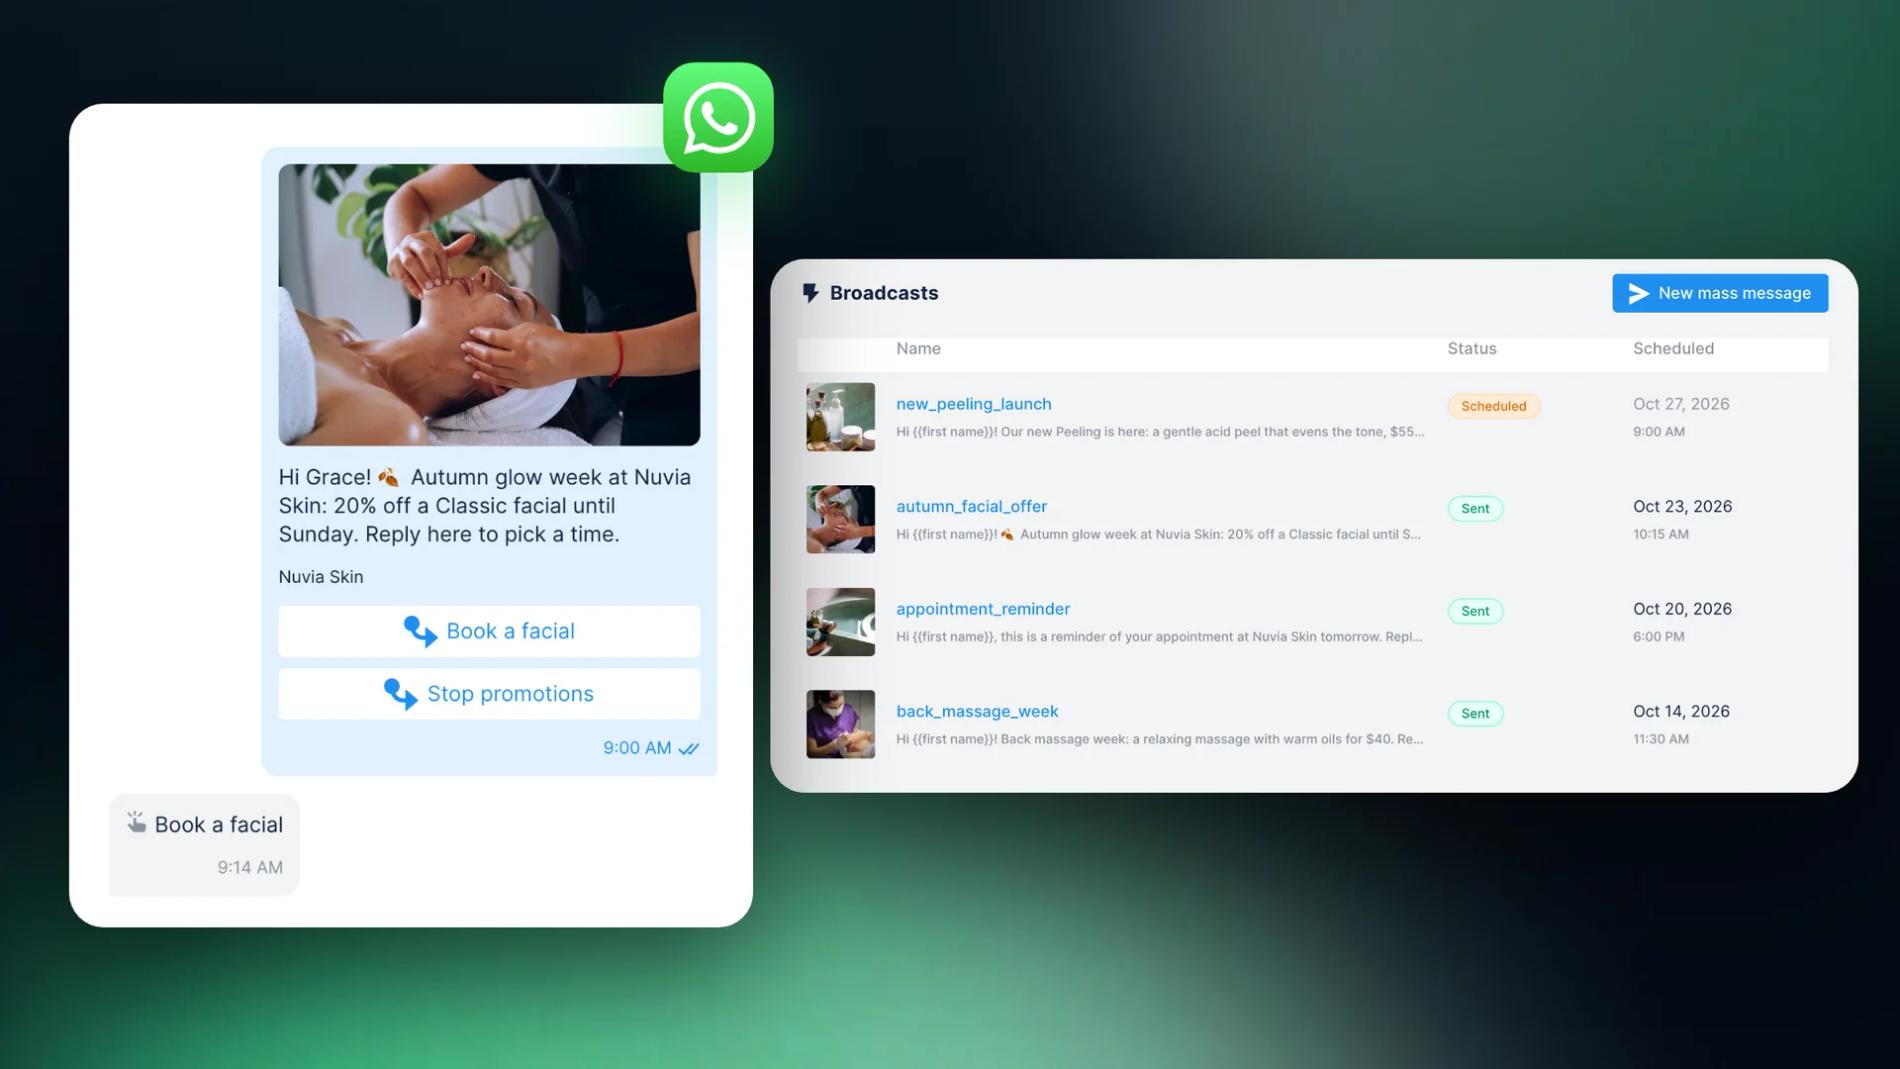Open the facial massage photo in the chat
The width and height of the screenshot is (1900, 1069).
point(489,305)
